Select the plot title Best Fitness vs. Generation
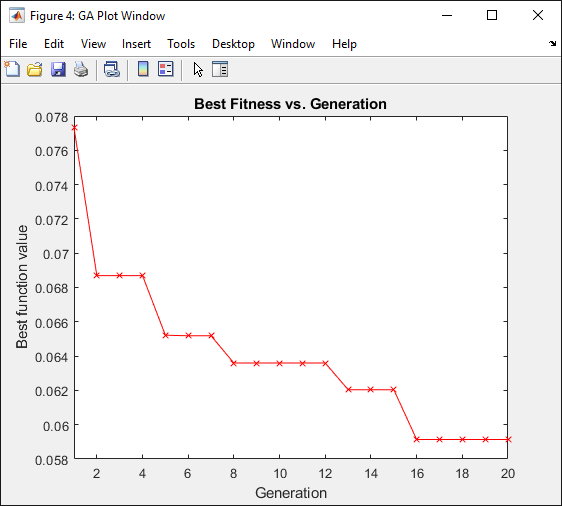This screenshot has height=506, width=562. tap(290, 104)
